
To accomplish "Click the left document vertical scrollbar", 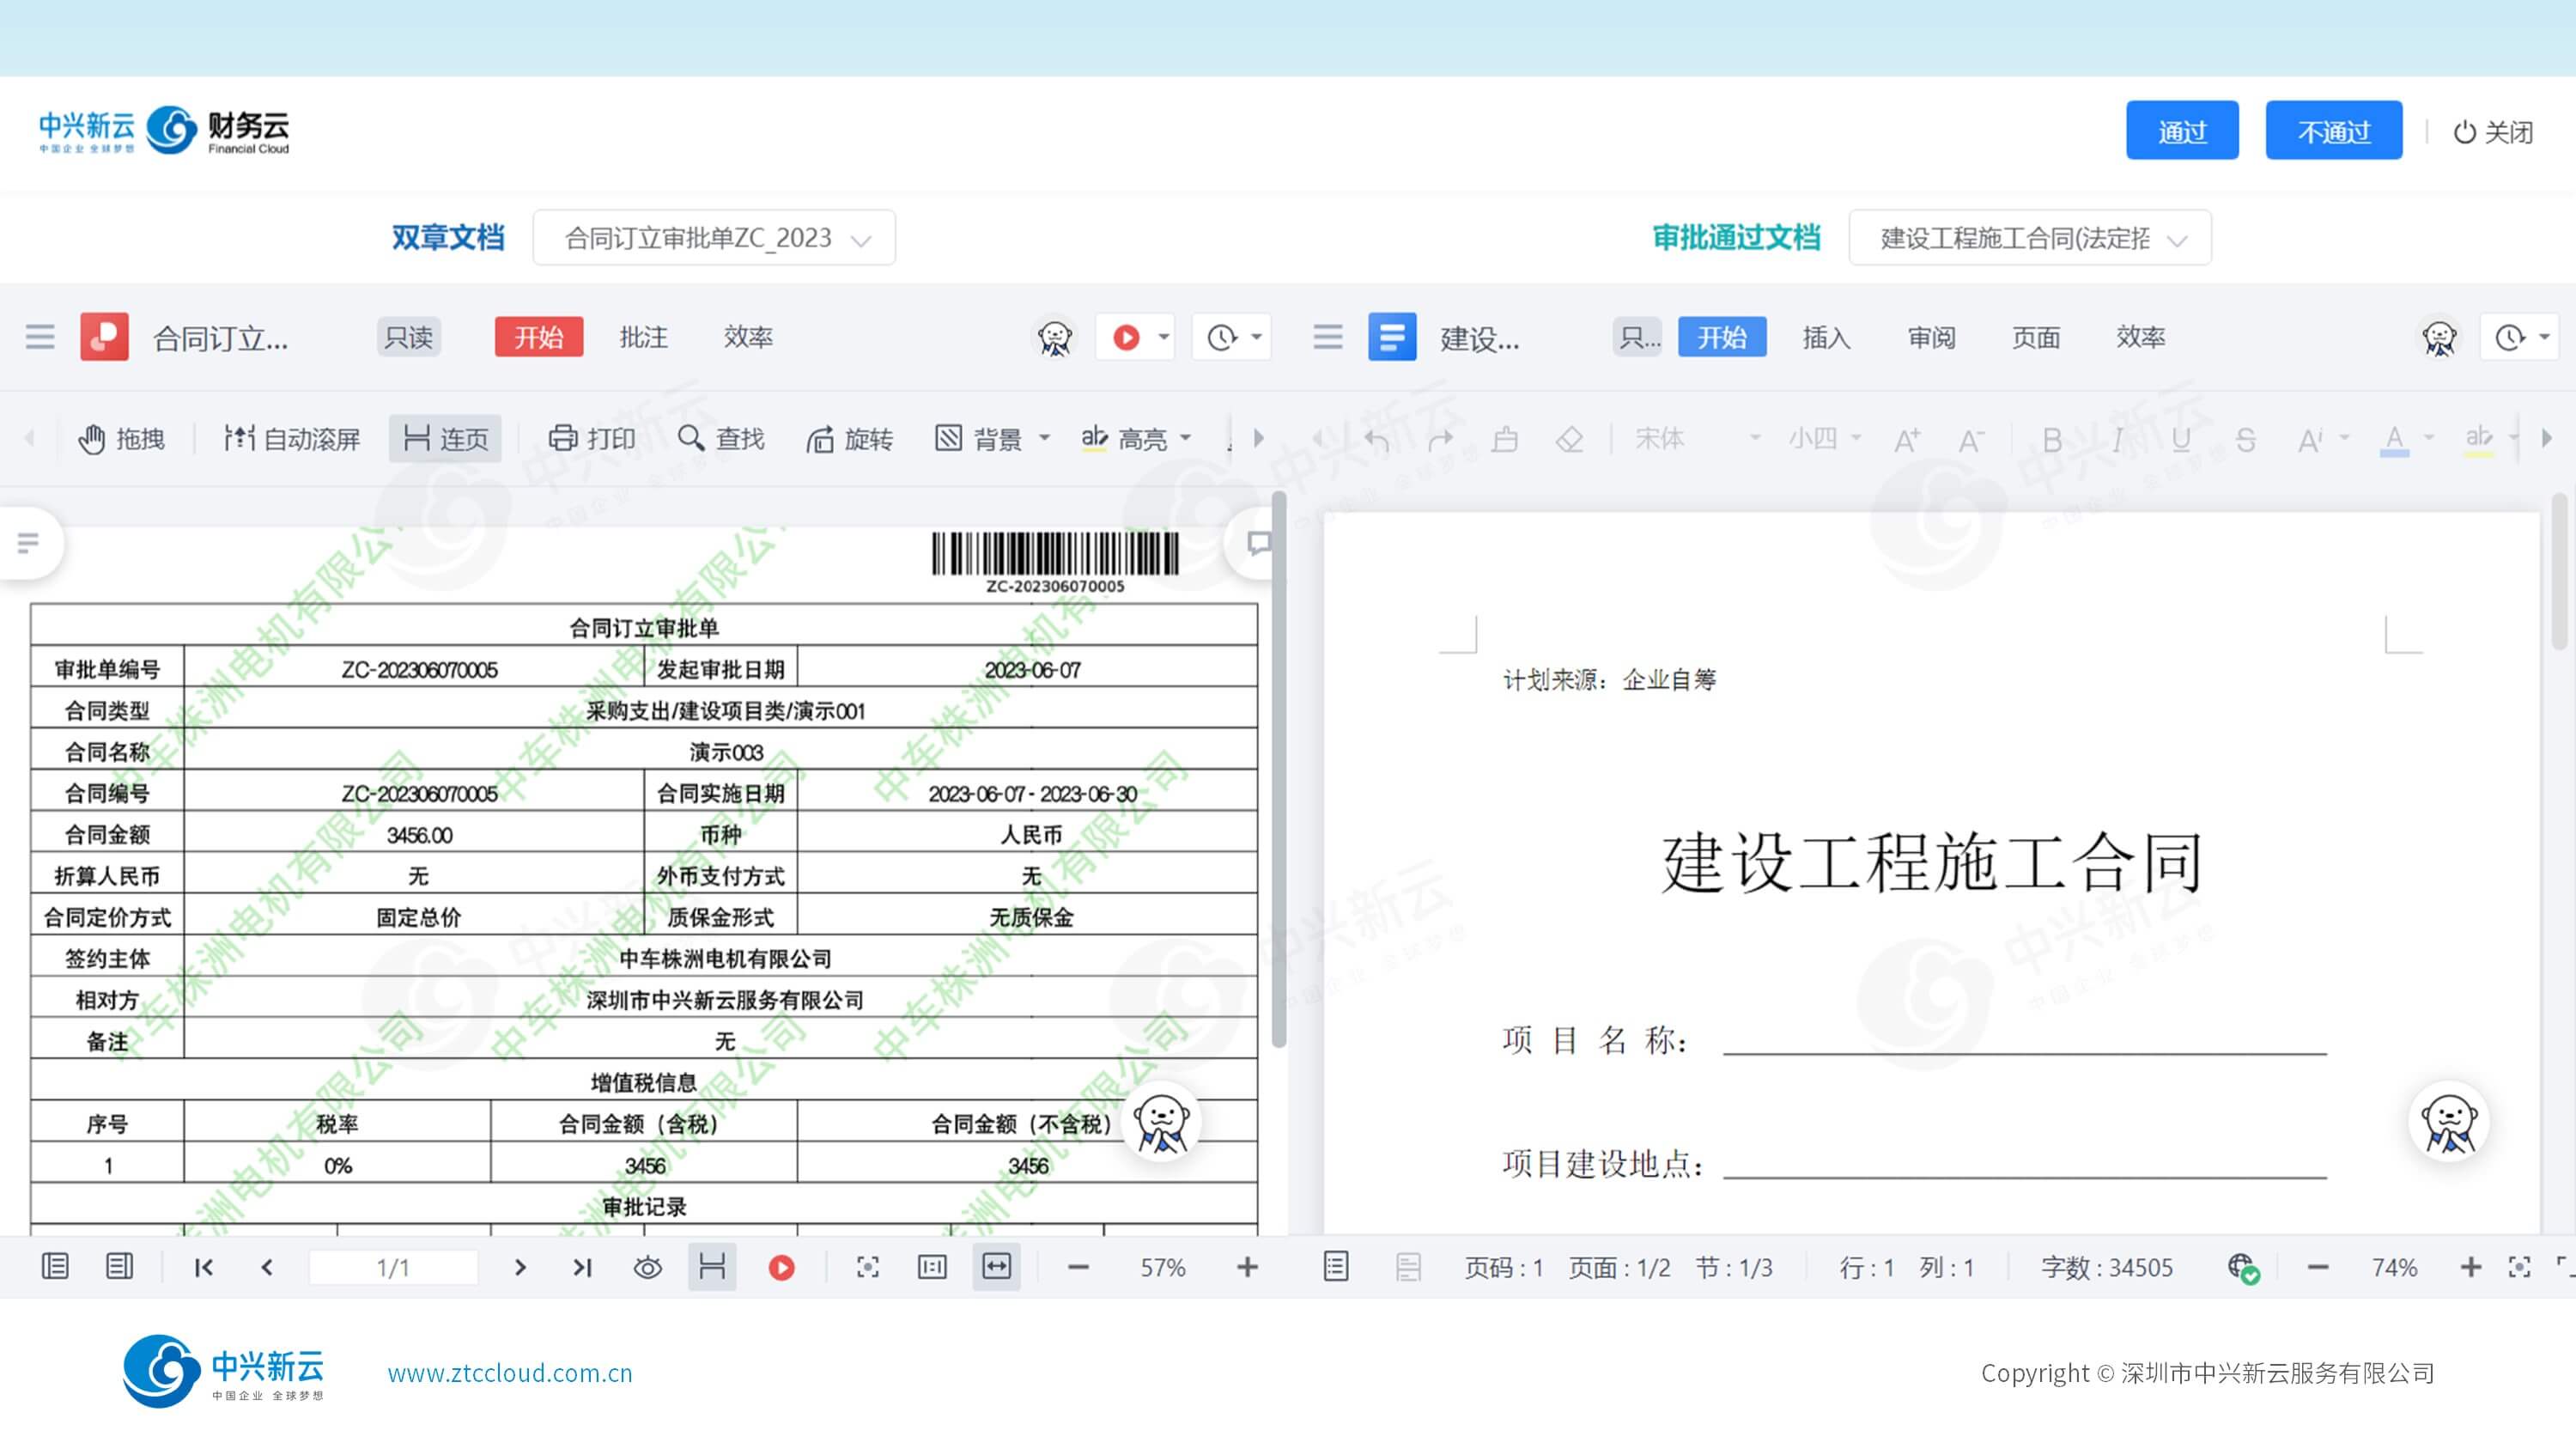I will pos(1278,770).
